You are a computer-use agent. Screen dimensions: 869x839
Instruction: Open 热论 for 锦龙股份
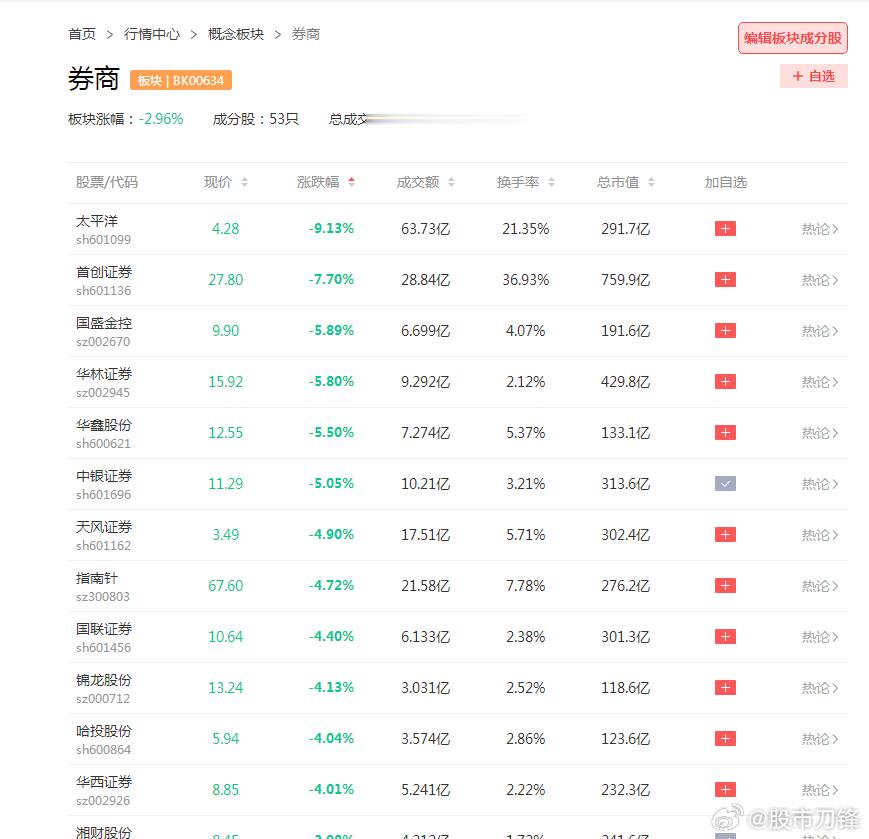(820, 688)
